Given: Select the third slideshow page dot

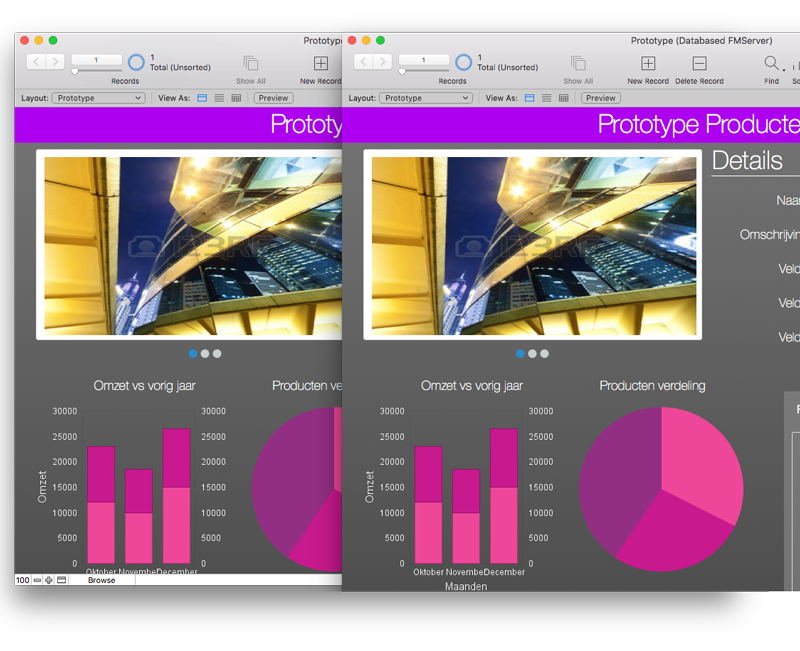Looking at the screenshot, I should point(545,353).
